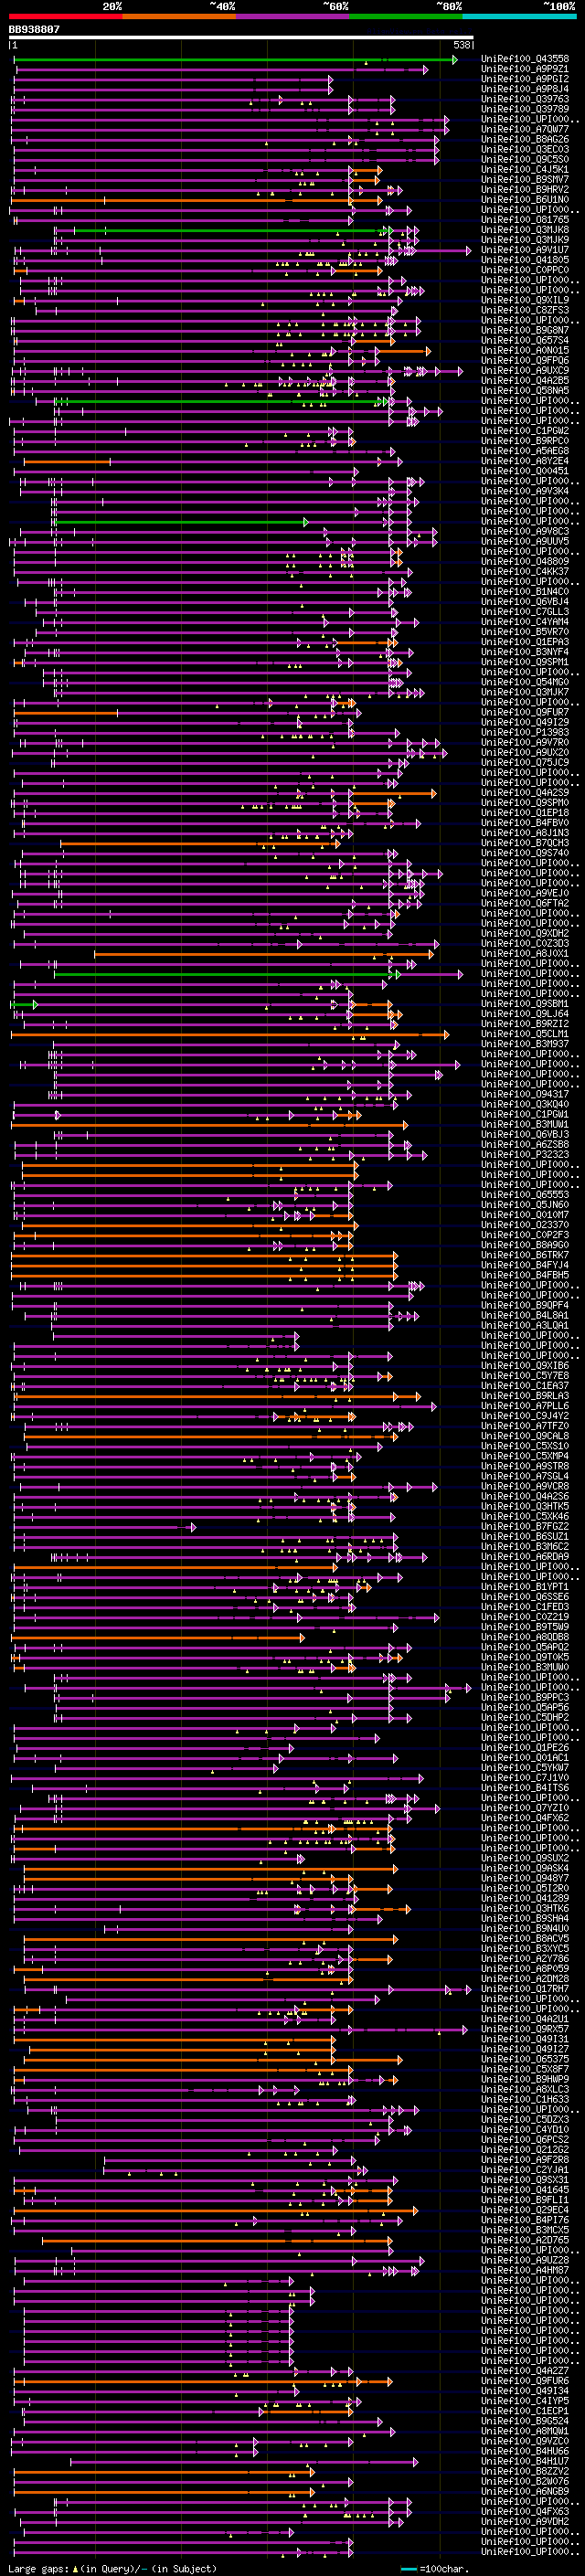
Task: Open the UniRef100_A7QW77 entry
Action: pyautogui.click(x=525, y=129)
